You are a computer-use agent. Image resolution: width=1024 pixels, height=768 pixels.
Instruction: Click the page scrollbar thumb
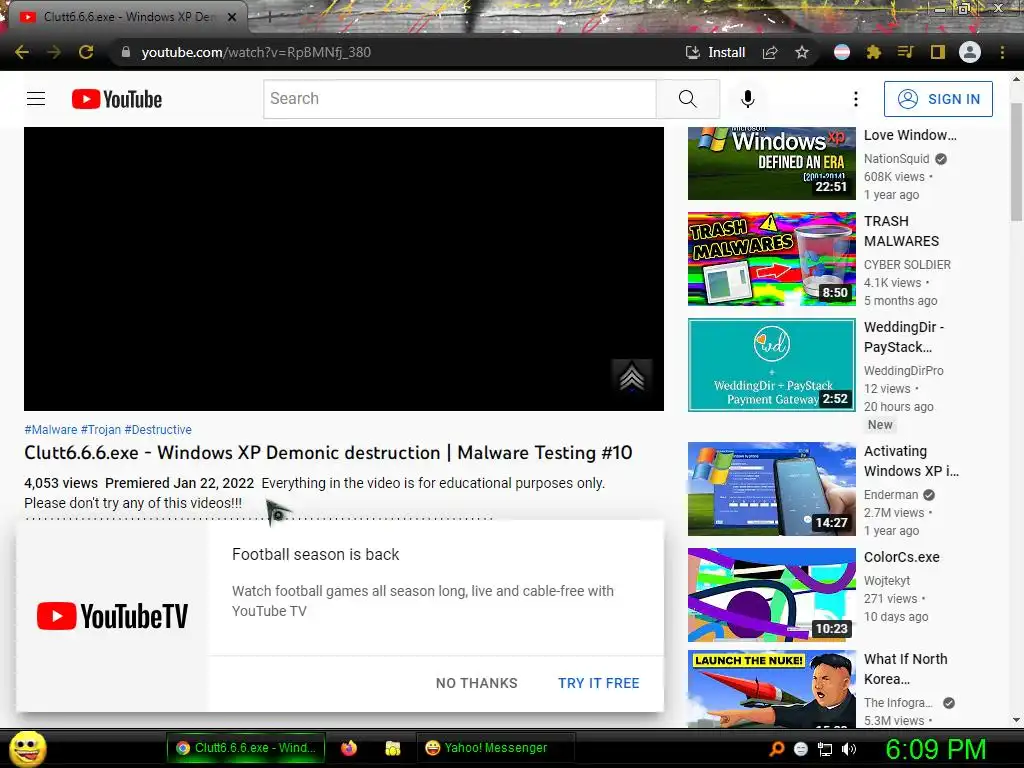coord(1016,162)
